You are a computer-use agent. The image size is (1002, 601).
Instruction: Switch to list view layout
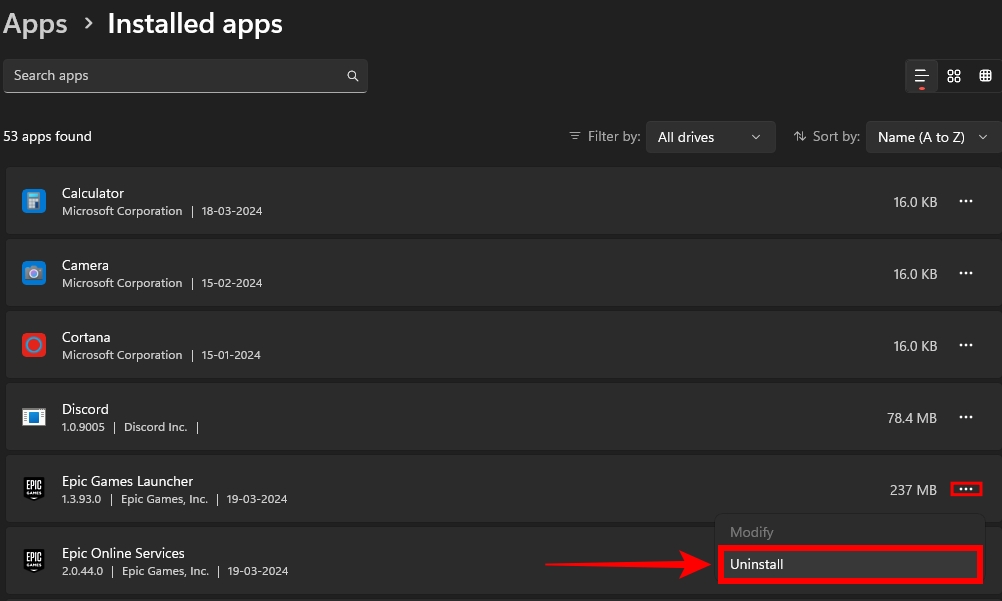[921, 76]
